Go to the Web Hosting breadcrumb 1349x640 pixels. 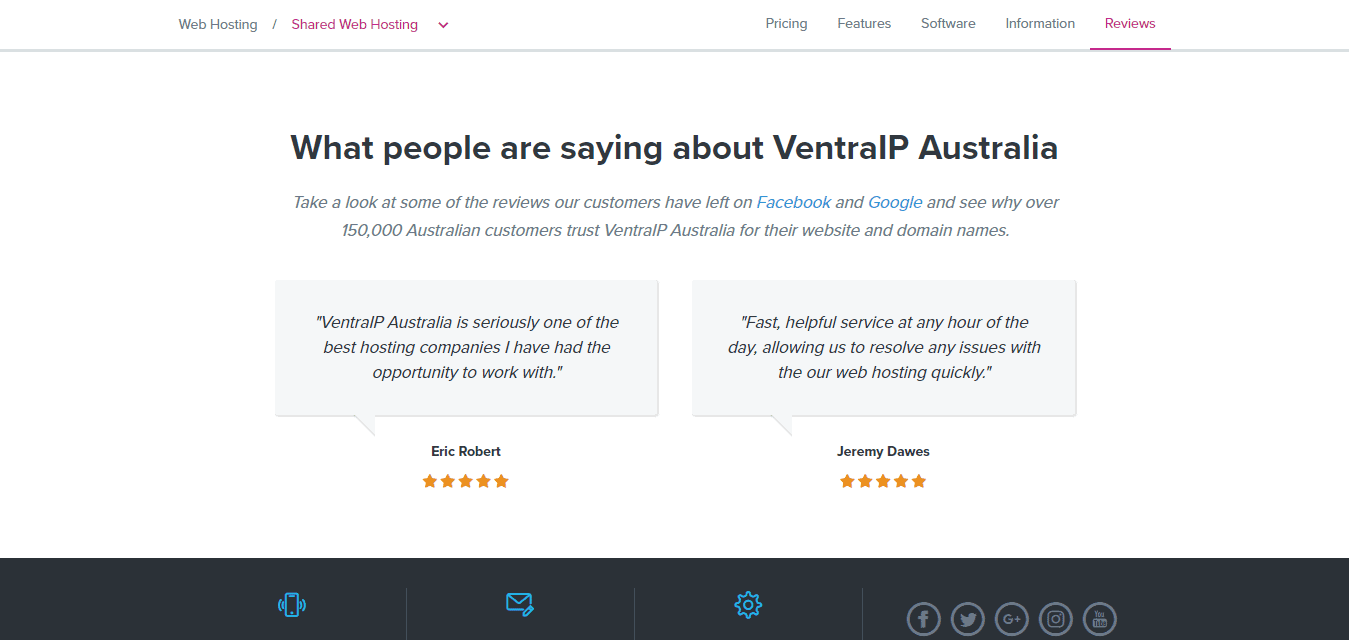(x=218, y=24)
